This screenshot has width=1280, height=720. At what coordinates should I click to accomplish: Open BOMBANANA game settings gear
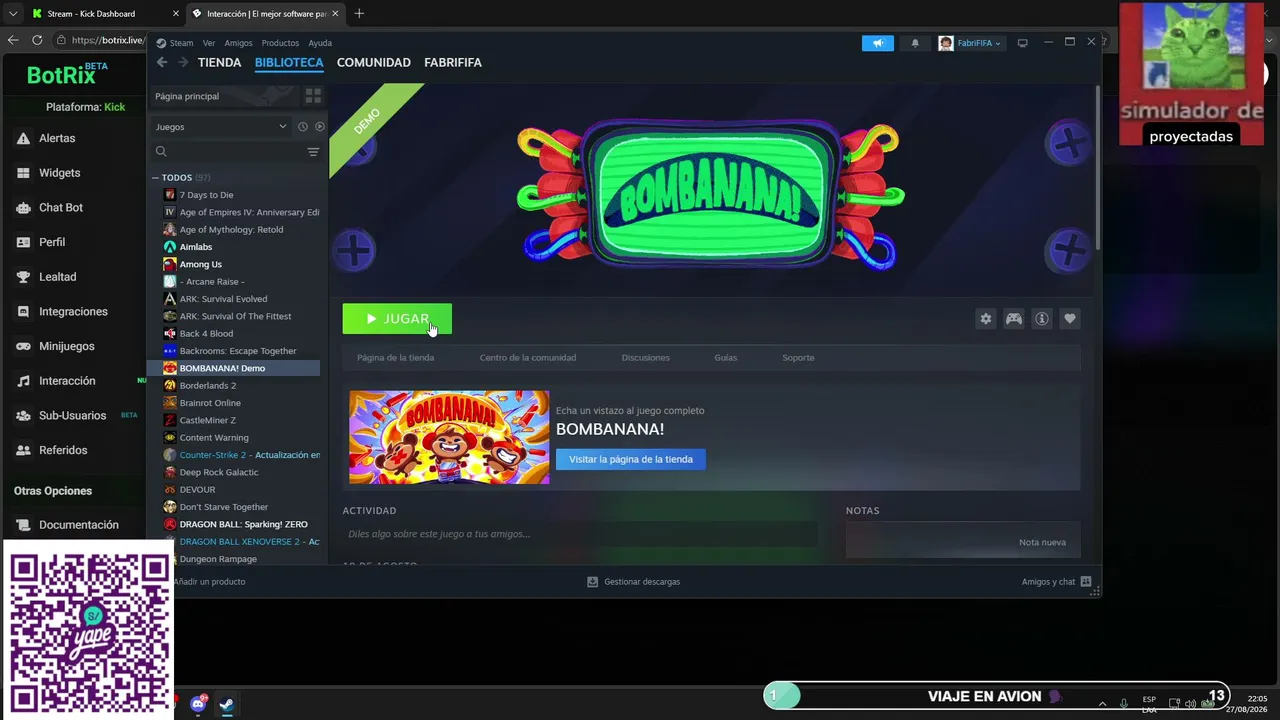tap(986, 319)
